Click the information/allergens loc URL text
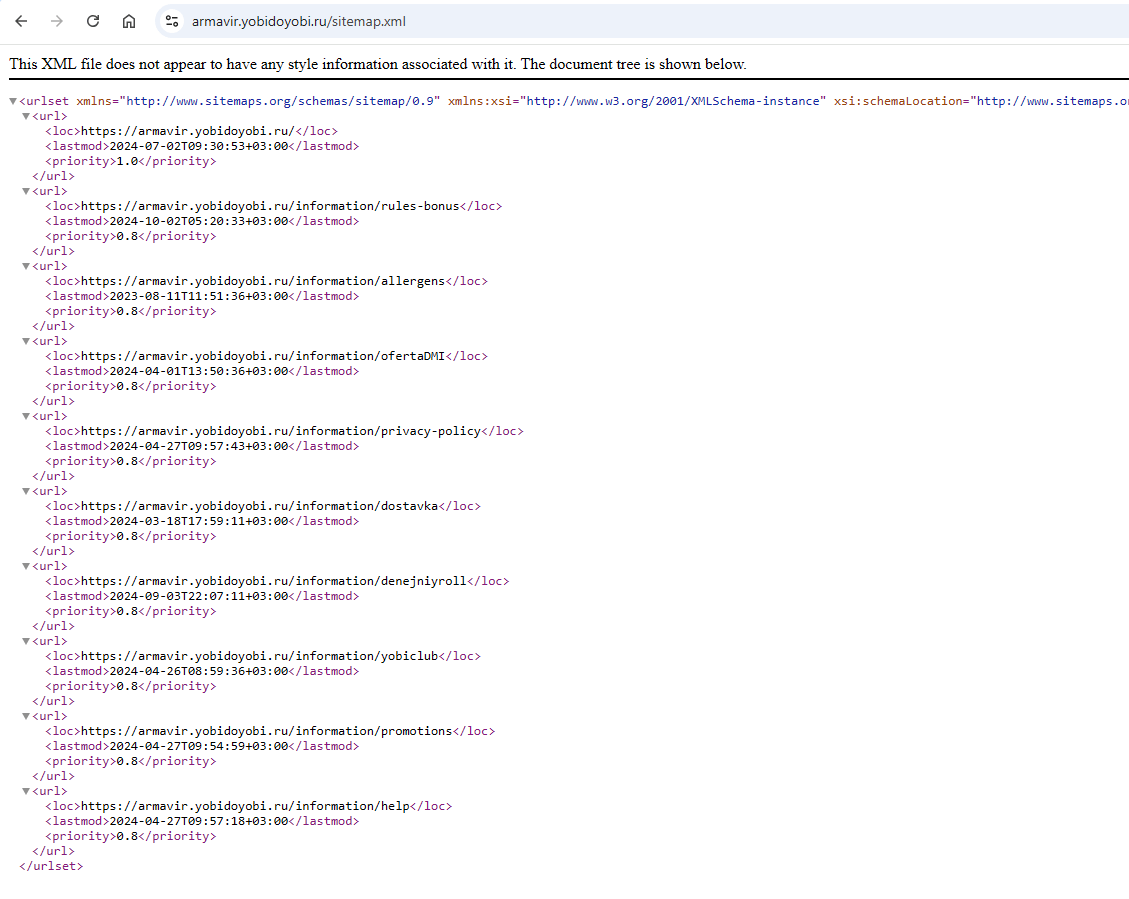The height and width of the screenshot is (899, 1129). pyautogui.click(x=263, y=281)
